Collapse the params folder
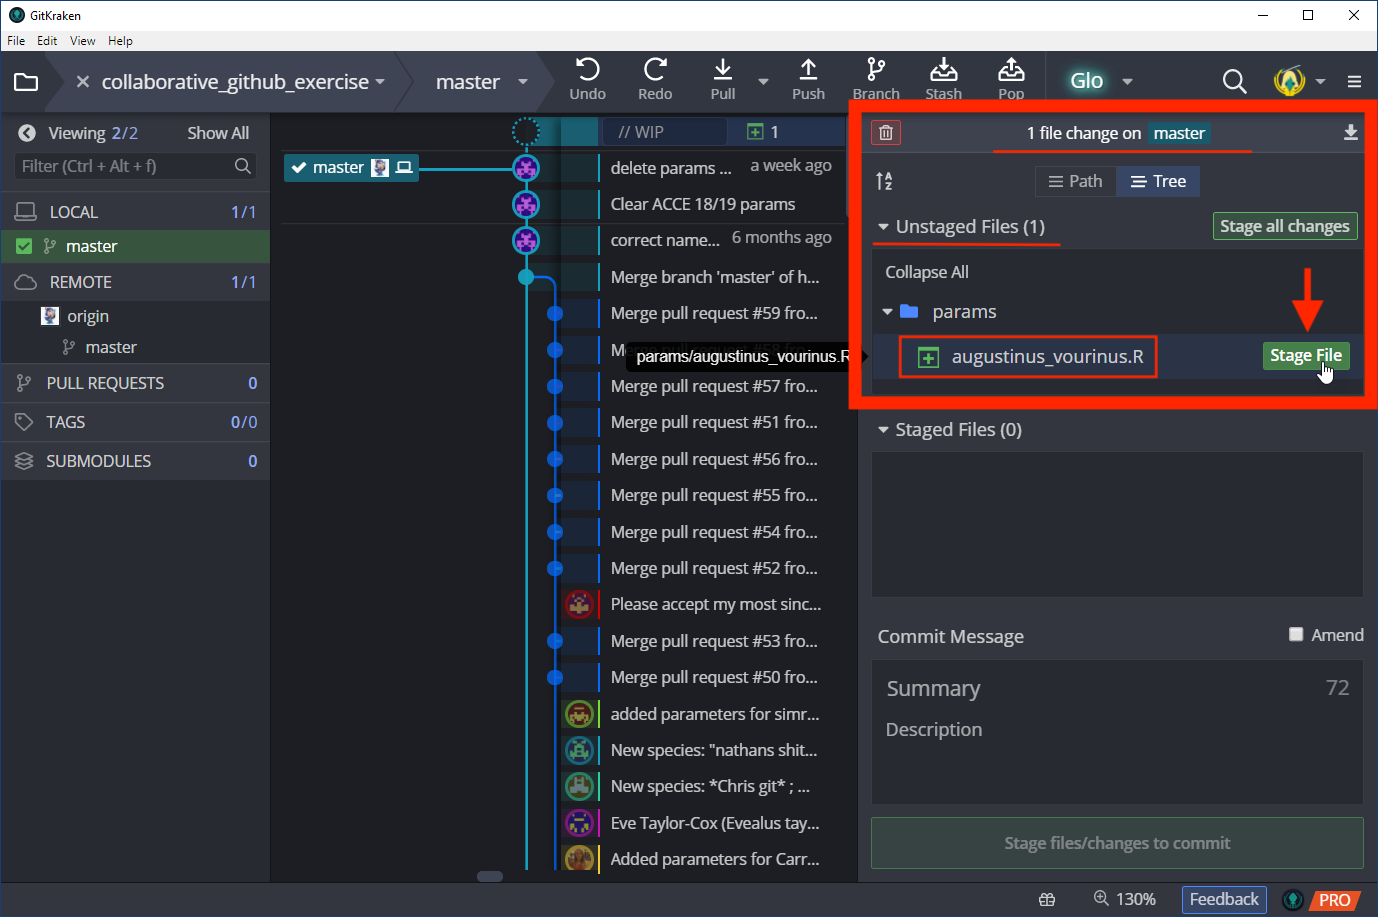Viewport: 1378px width, 917px height. point(887,312)
